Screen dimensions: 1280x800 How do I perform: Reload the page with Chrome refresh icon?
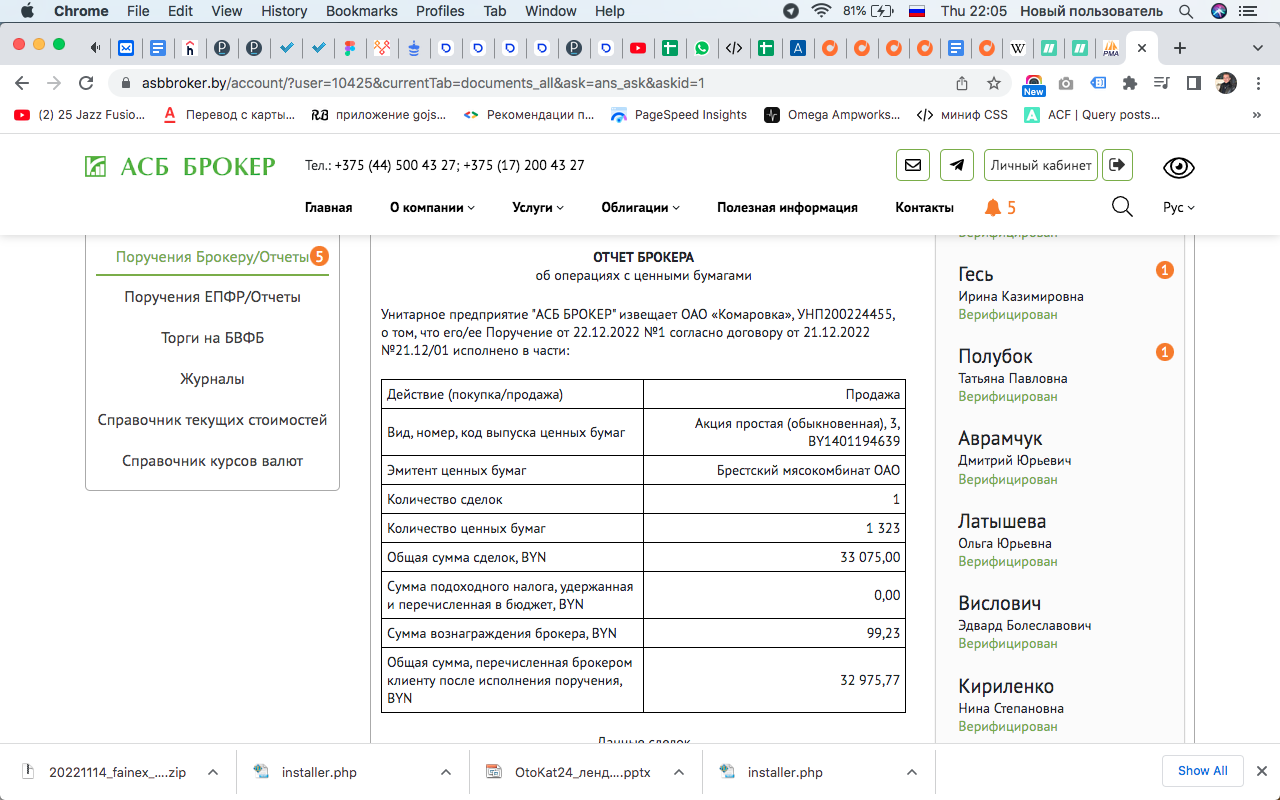click(x=86, y=83)
